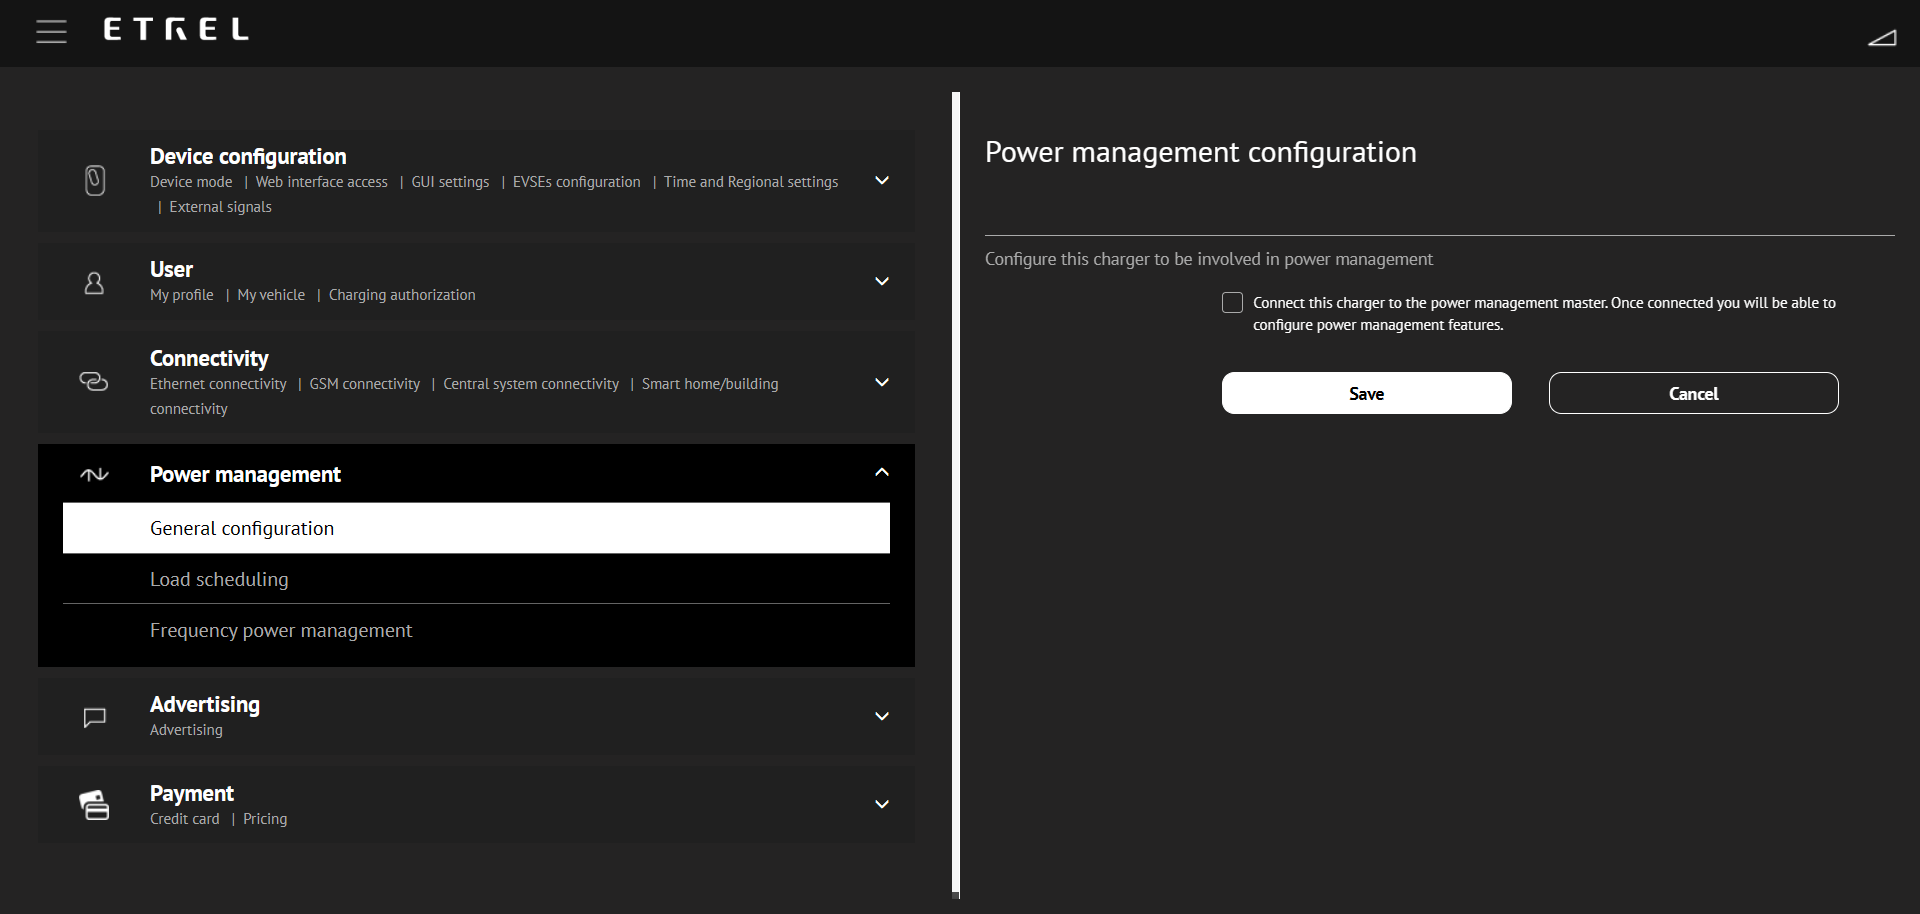This screenshot has width=1920, height=914.
Task: Click the Device configuration mouse icon
Action: (95, 181)
